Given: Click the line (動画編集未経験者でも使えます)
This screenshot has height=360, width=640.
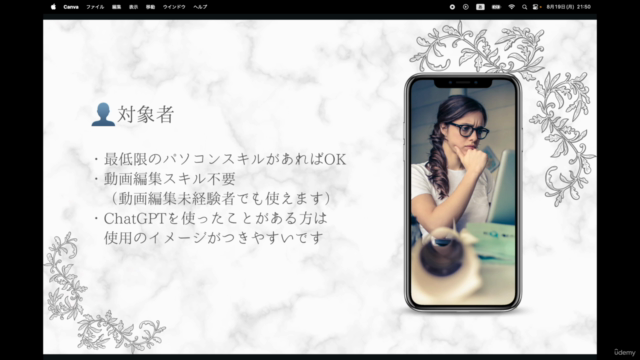Looking at the screenshot, I should click(x=220, y=198).
